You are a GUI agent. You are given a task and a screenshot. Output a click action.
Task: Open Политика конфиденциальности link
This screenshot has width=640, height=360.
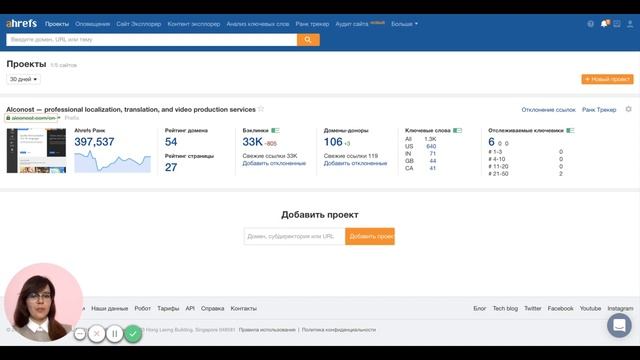pyautogui.click(x=339, y=330)
